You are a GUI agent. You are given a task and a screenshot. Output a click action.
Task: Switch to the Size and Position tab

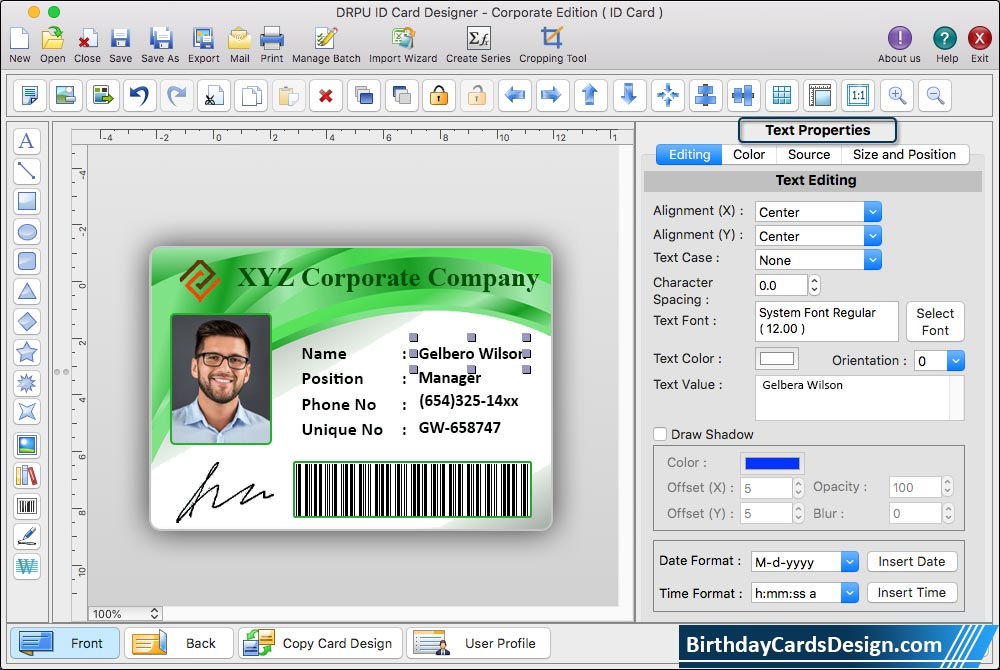tap(904, 154)
